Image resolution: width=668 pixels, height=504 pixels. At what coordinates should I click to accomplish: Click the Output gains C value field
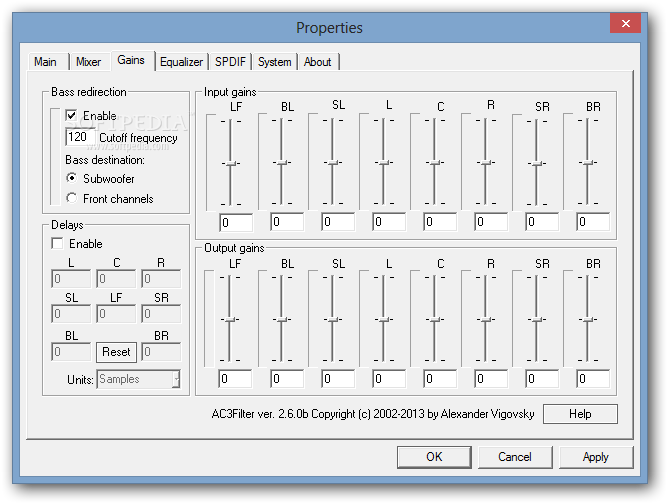pyautogui.click(x=440, y=379)
